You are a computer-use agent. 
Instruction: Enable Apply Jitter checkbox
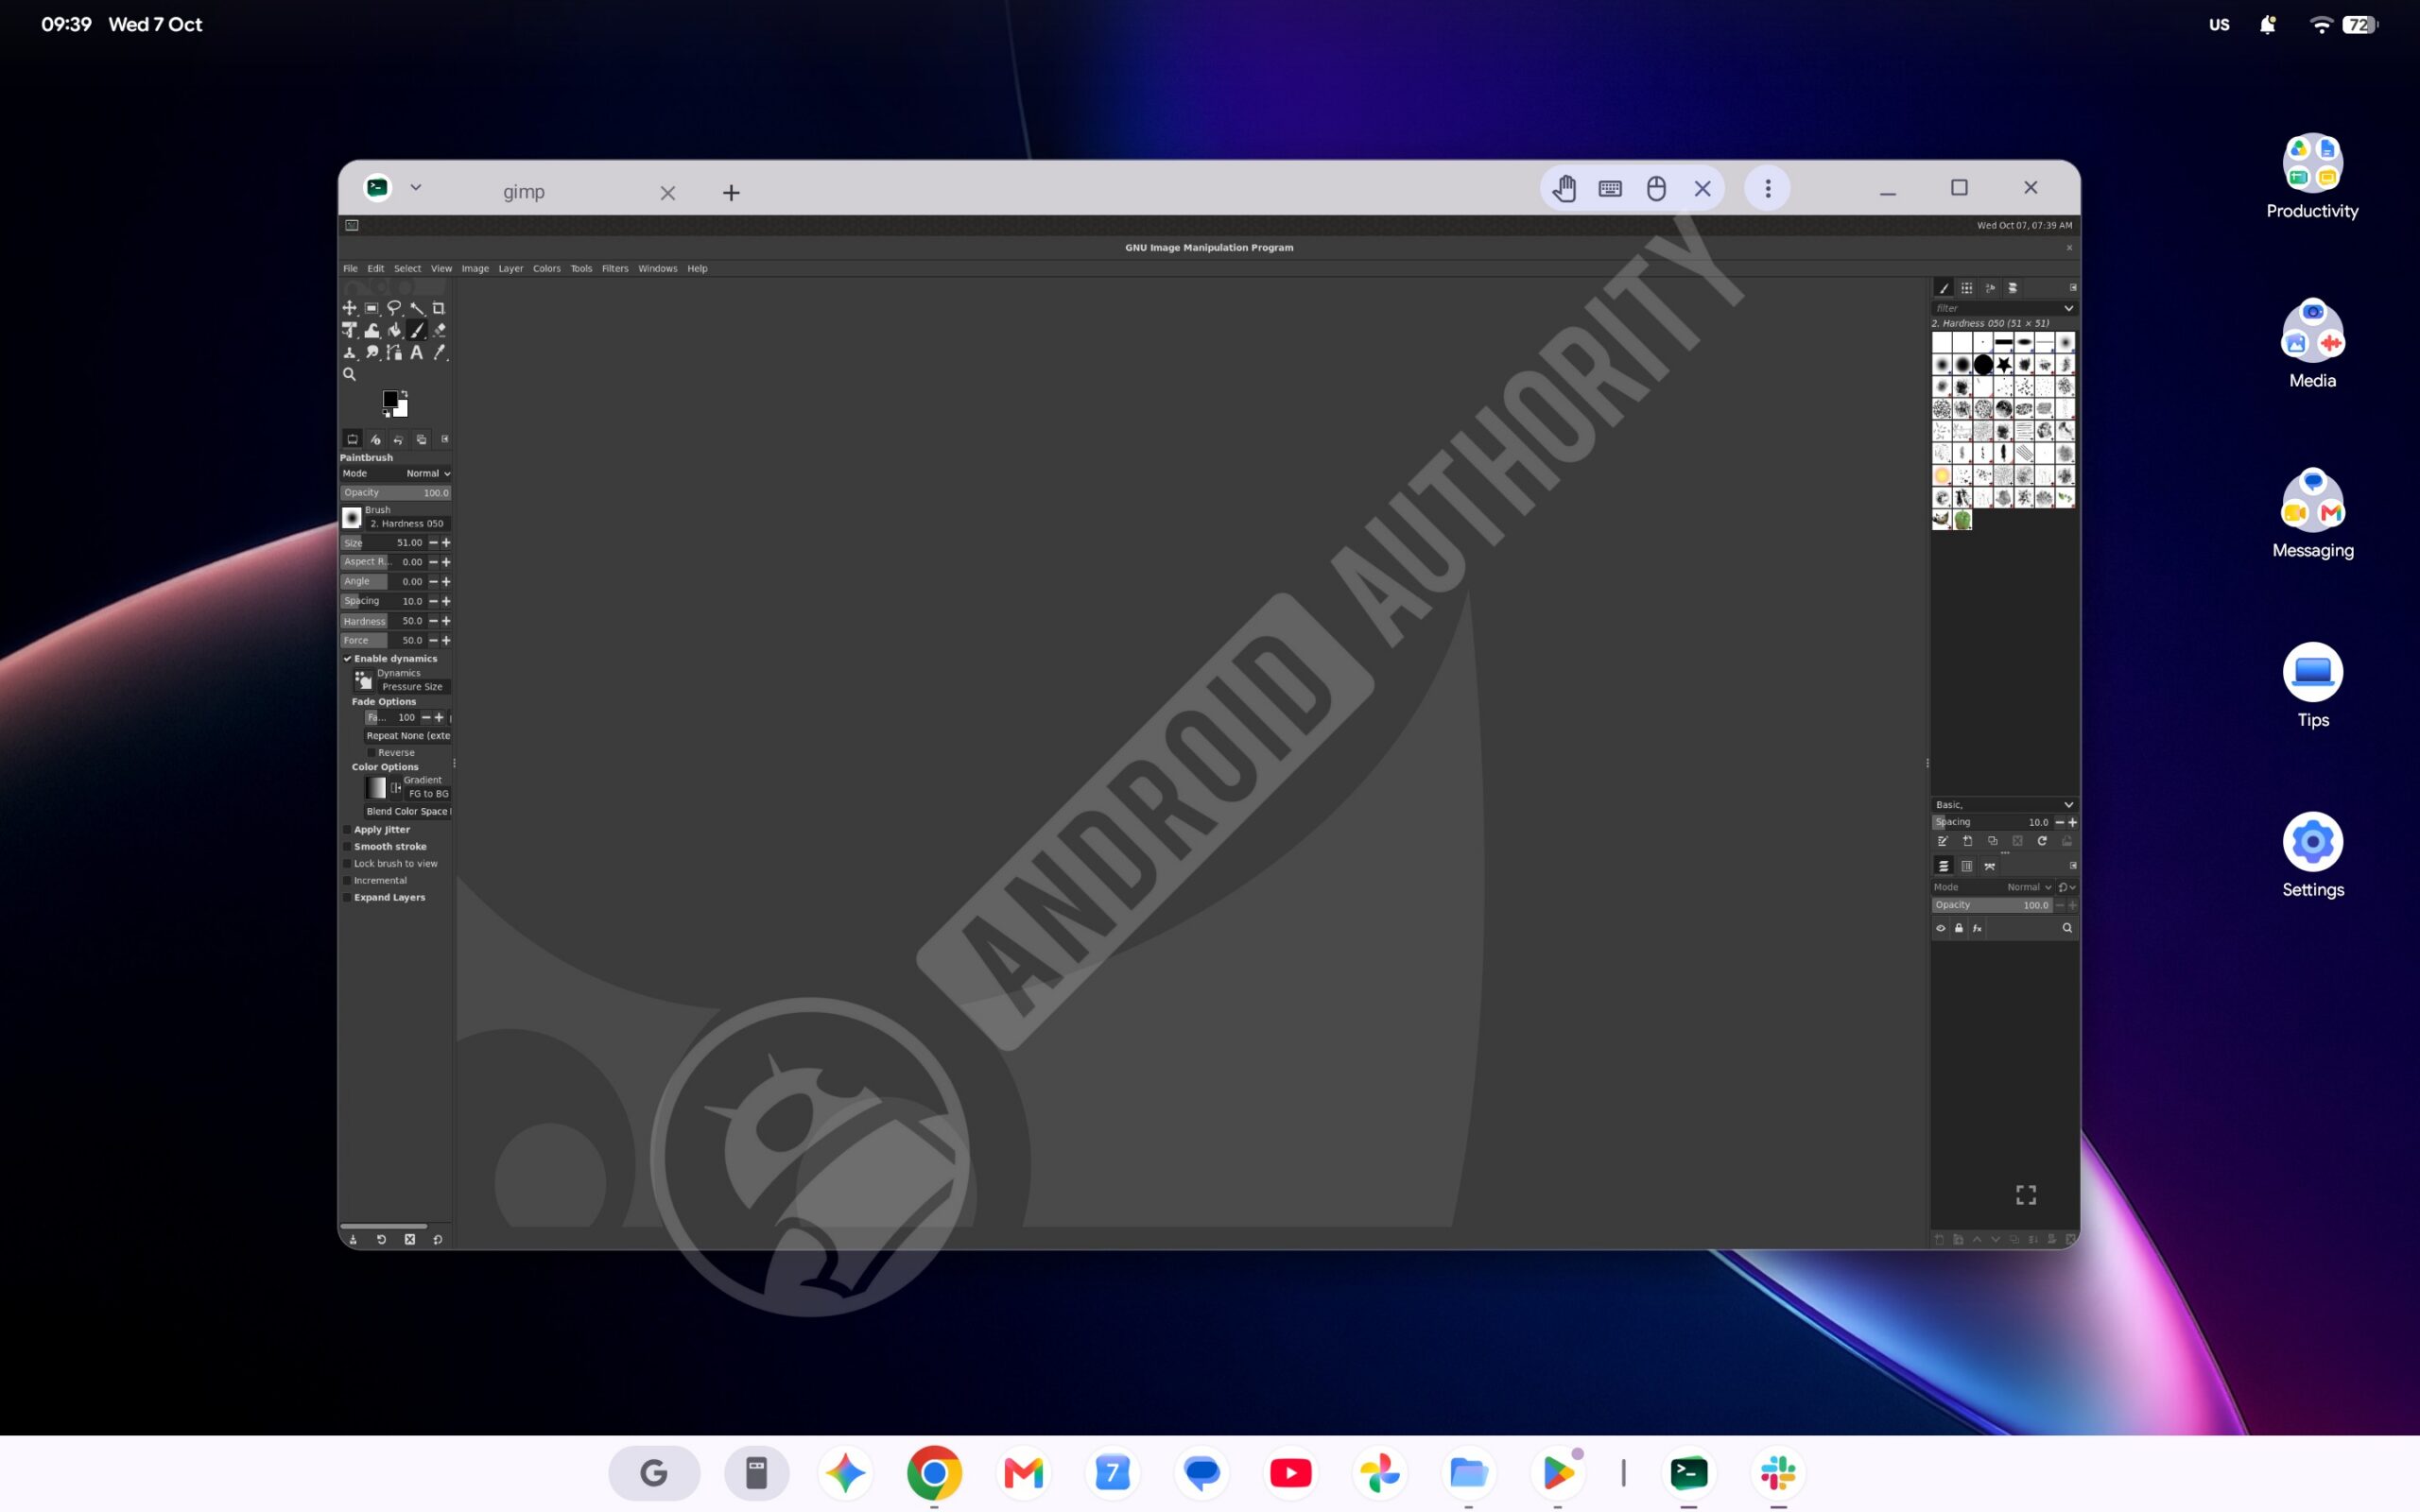347,830
